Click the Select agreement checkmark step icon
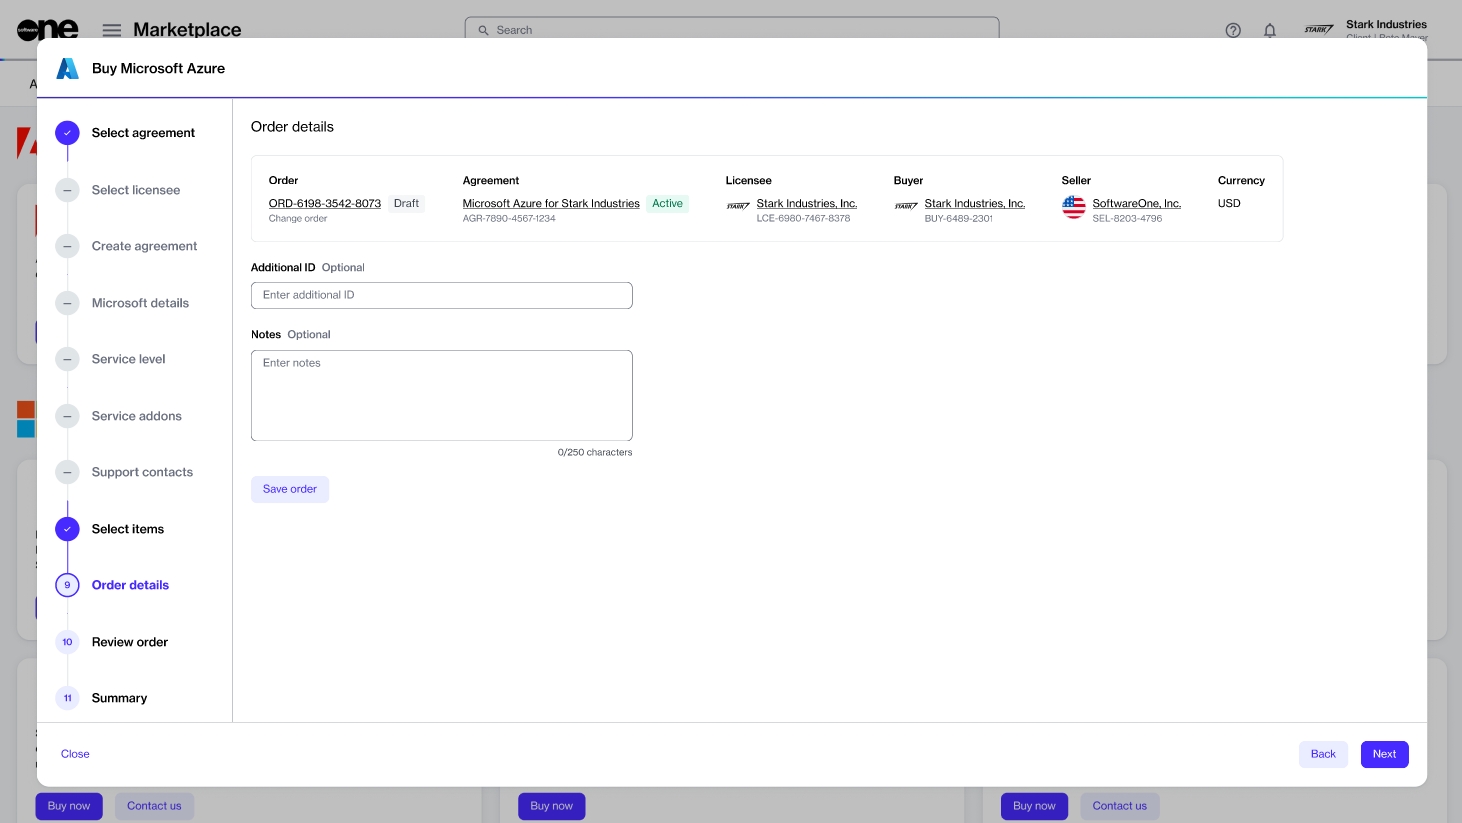 [x=67, y=133]
